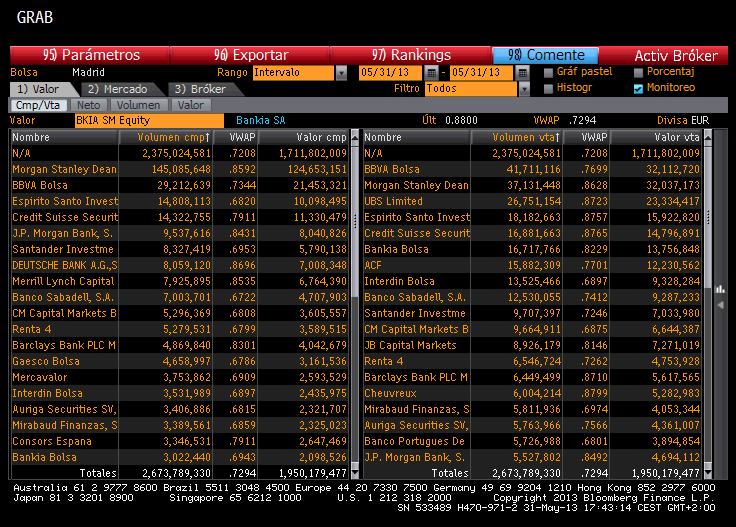The image size is (736, 527).
Task: Enable the Gráf pastel checkbox
Action: 548,73
